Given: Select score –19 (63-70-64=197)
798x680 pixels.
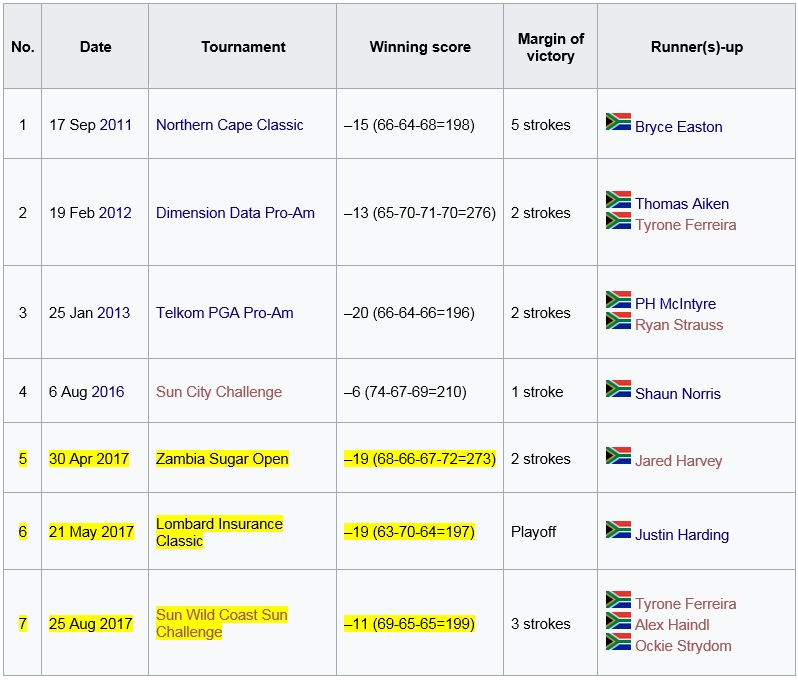Looking at the screenshot, I should 409,532.
